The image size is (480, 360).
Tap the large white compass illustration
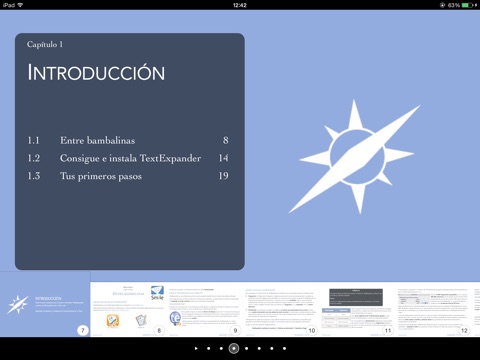tap(354, 156)
